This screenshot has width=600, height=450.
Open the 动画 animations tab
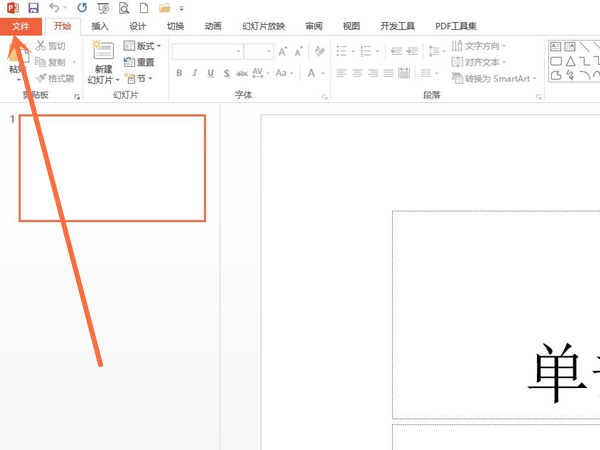pos(213,26)
